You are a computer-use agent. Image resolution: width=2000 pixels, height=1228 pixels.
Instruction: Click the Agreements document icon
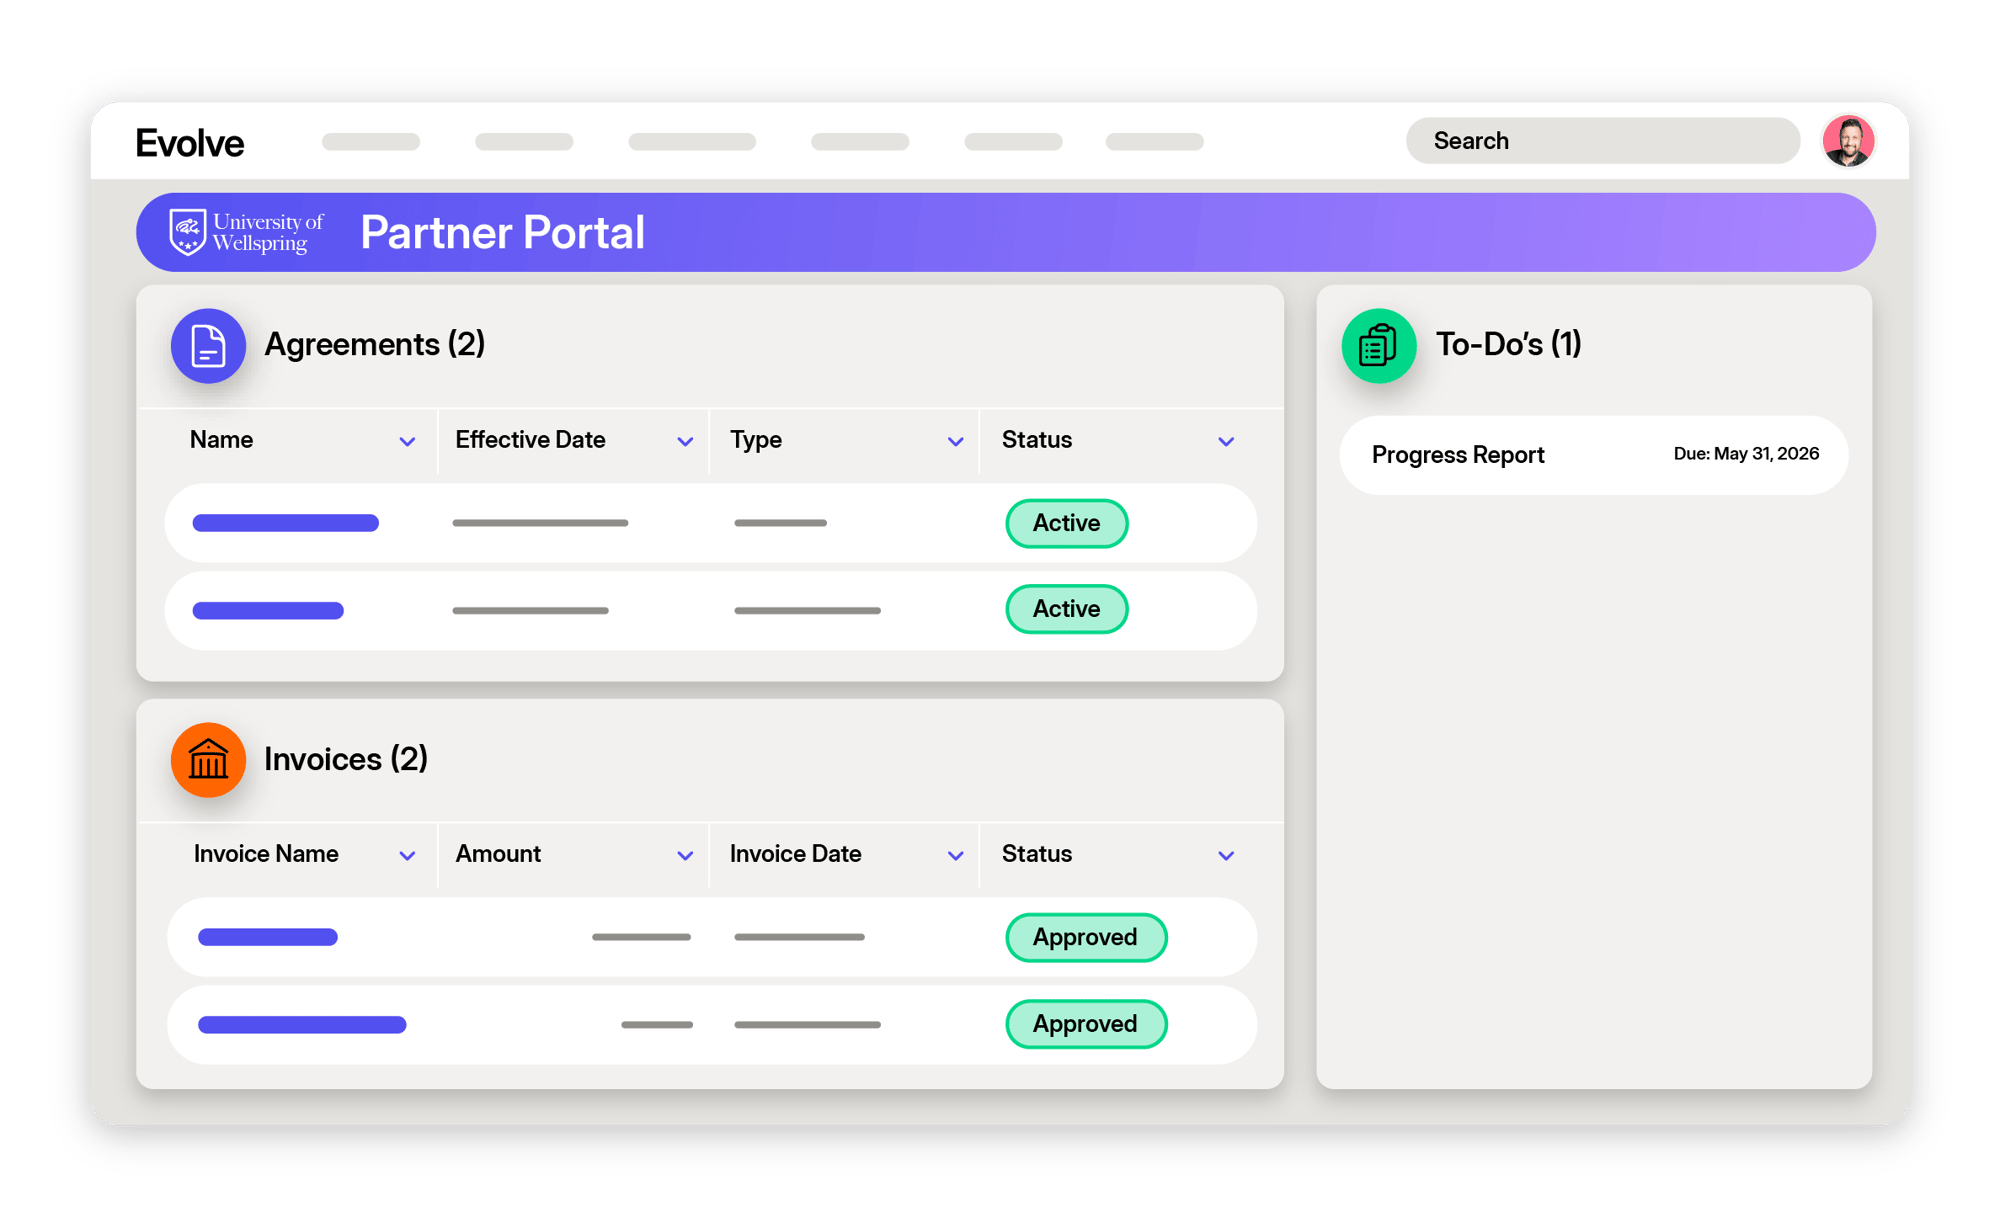pos(208,345)
